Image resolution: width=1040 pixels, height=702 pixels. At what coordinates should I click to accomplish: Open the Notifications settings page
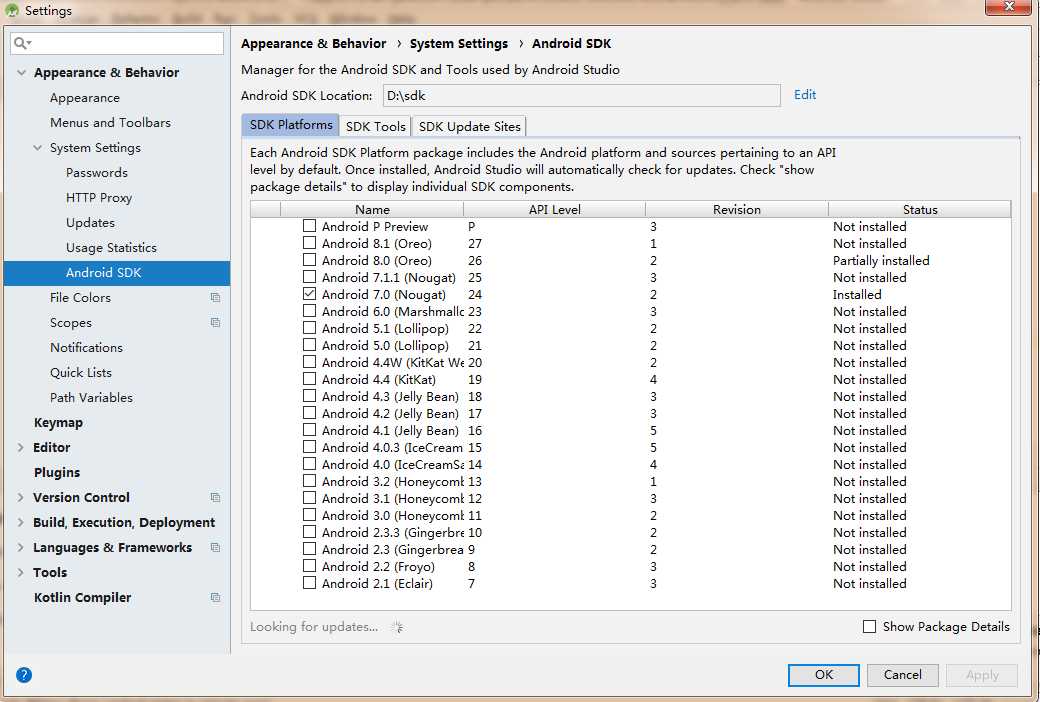point(86,348)
